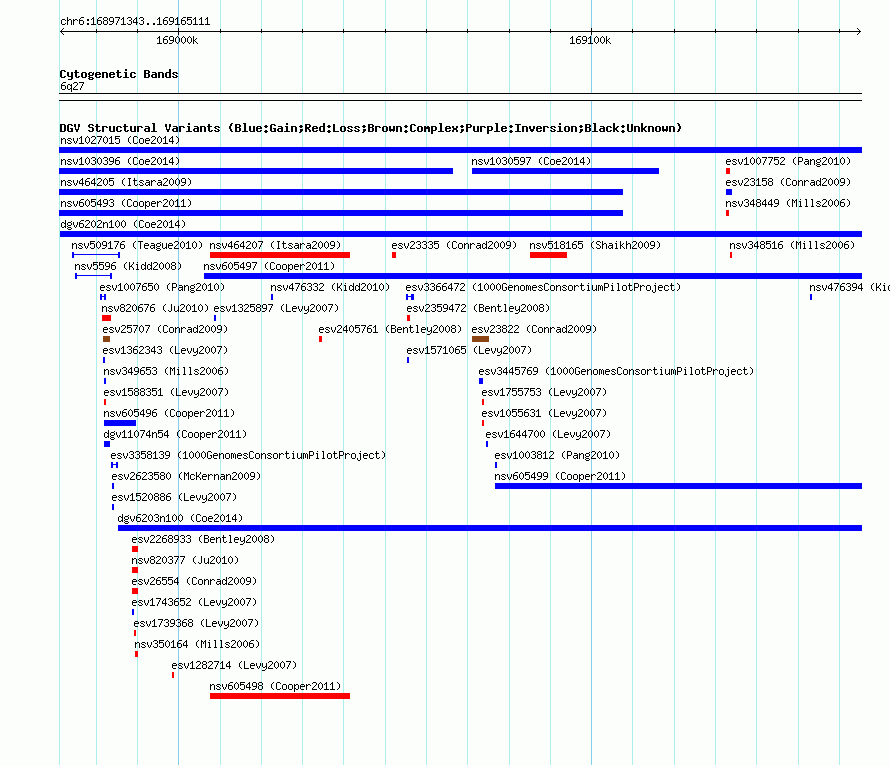Viewport: 890px width, 765px height.
Task: Click the red nsv464207 (Itsara2009) loss bar
Action: 280,255
